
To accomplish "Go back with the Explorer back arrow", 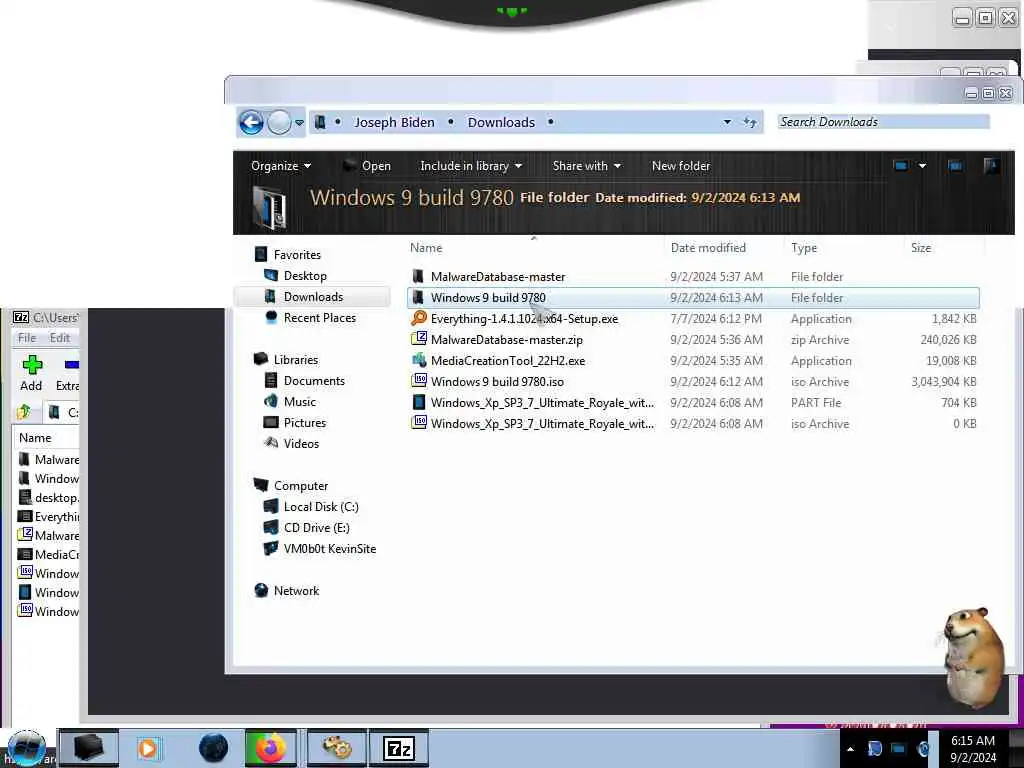I will click(x=251, y=122).
